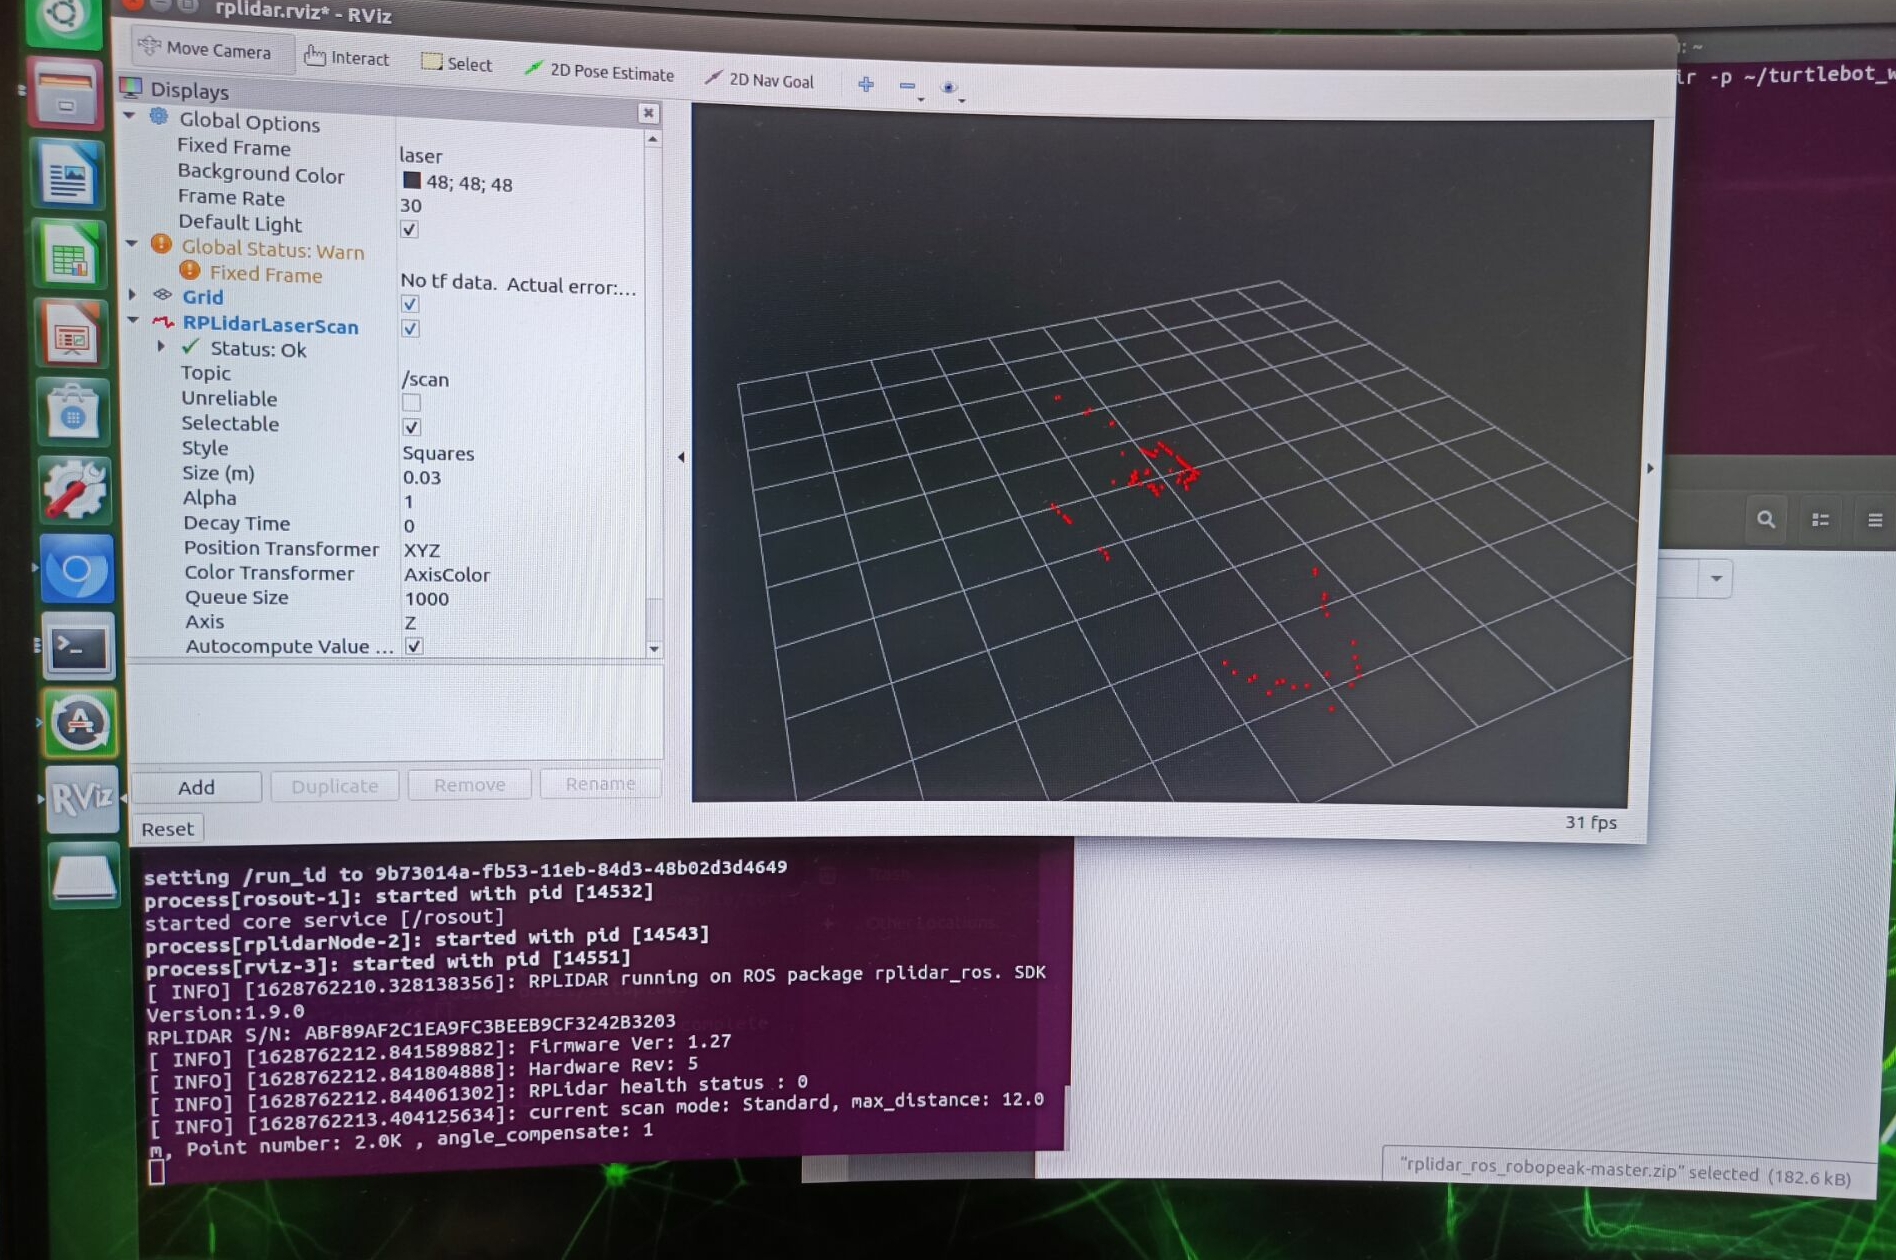Edit the Fixed Frame value laser

[x=420, y=156]
